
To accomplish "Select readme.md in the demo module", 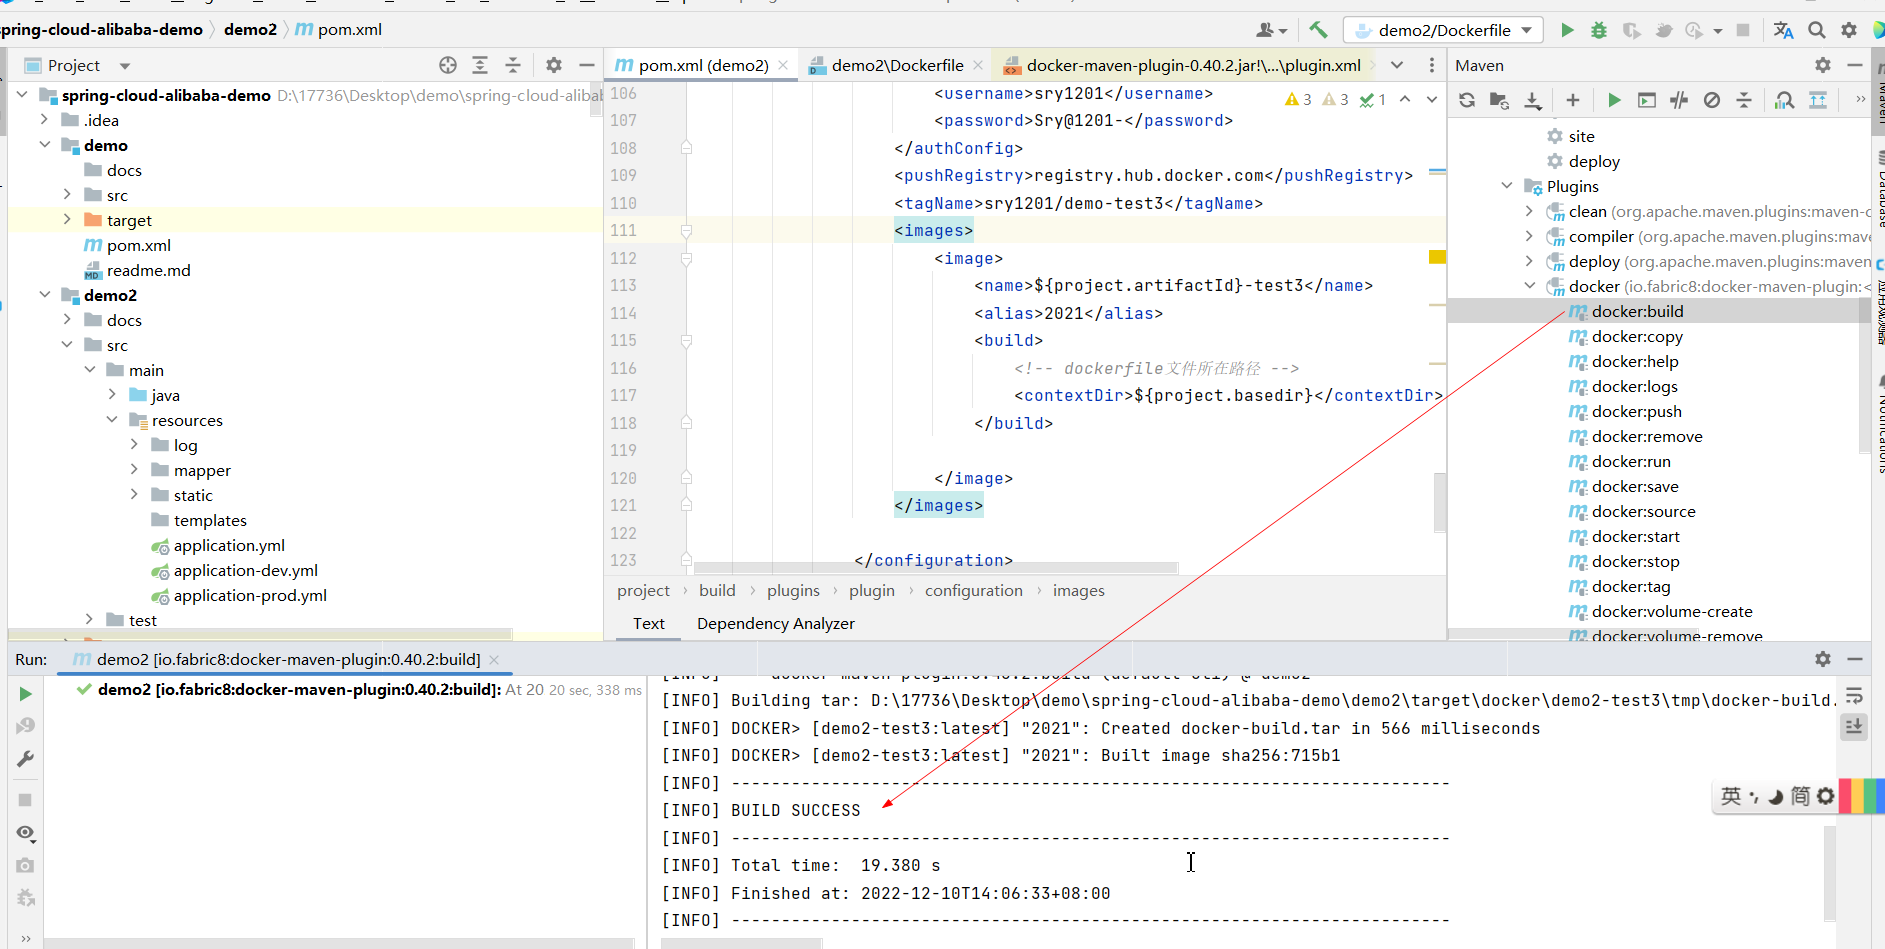I will click(148, 271).
